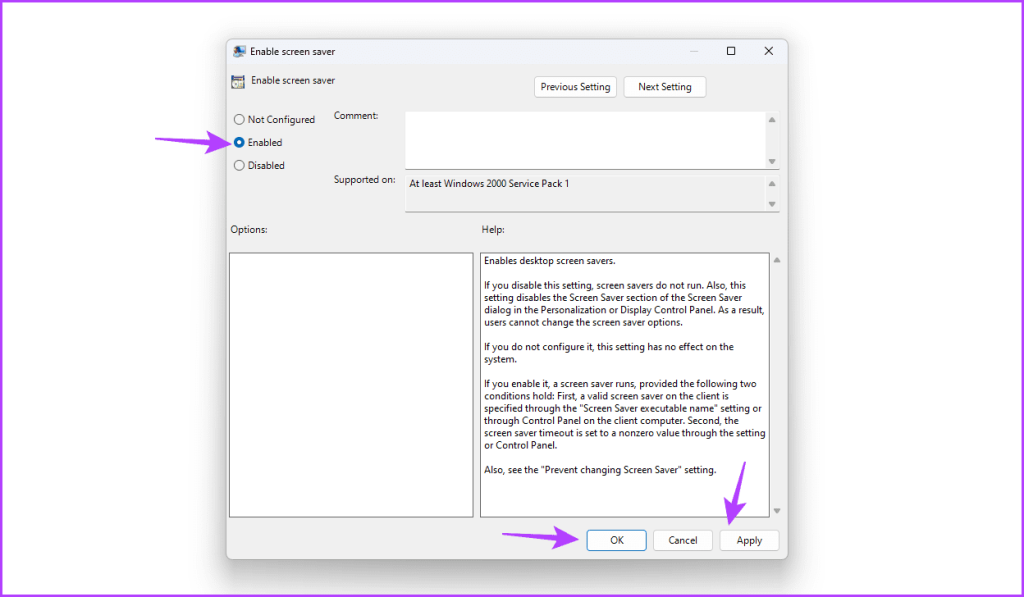
Task: Cancel the policy changes
Action: tap(683, 540)
